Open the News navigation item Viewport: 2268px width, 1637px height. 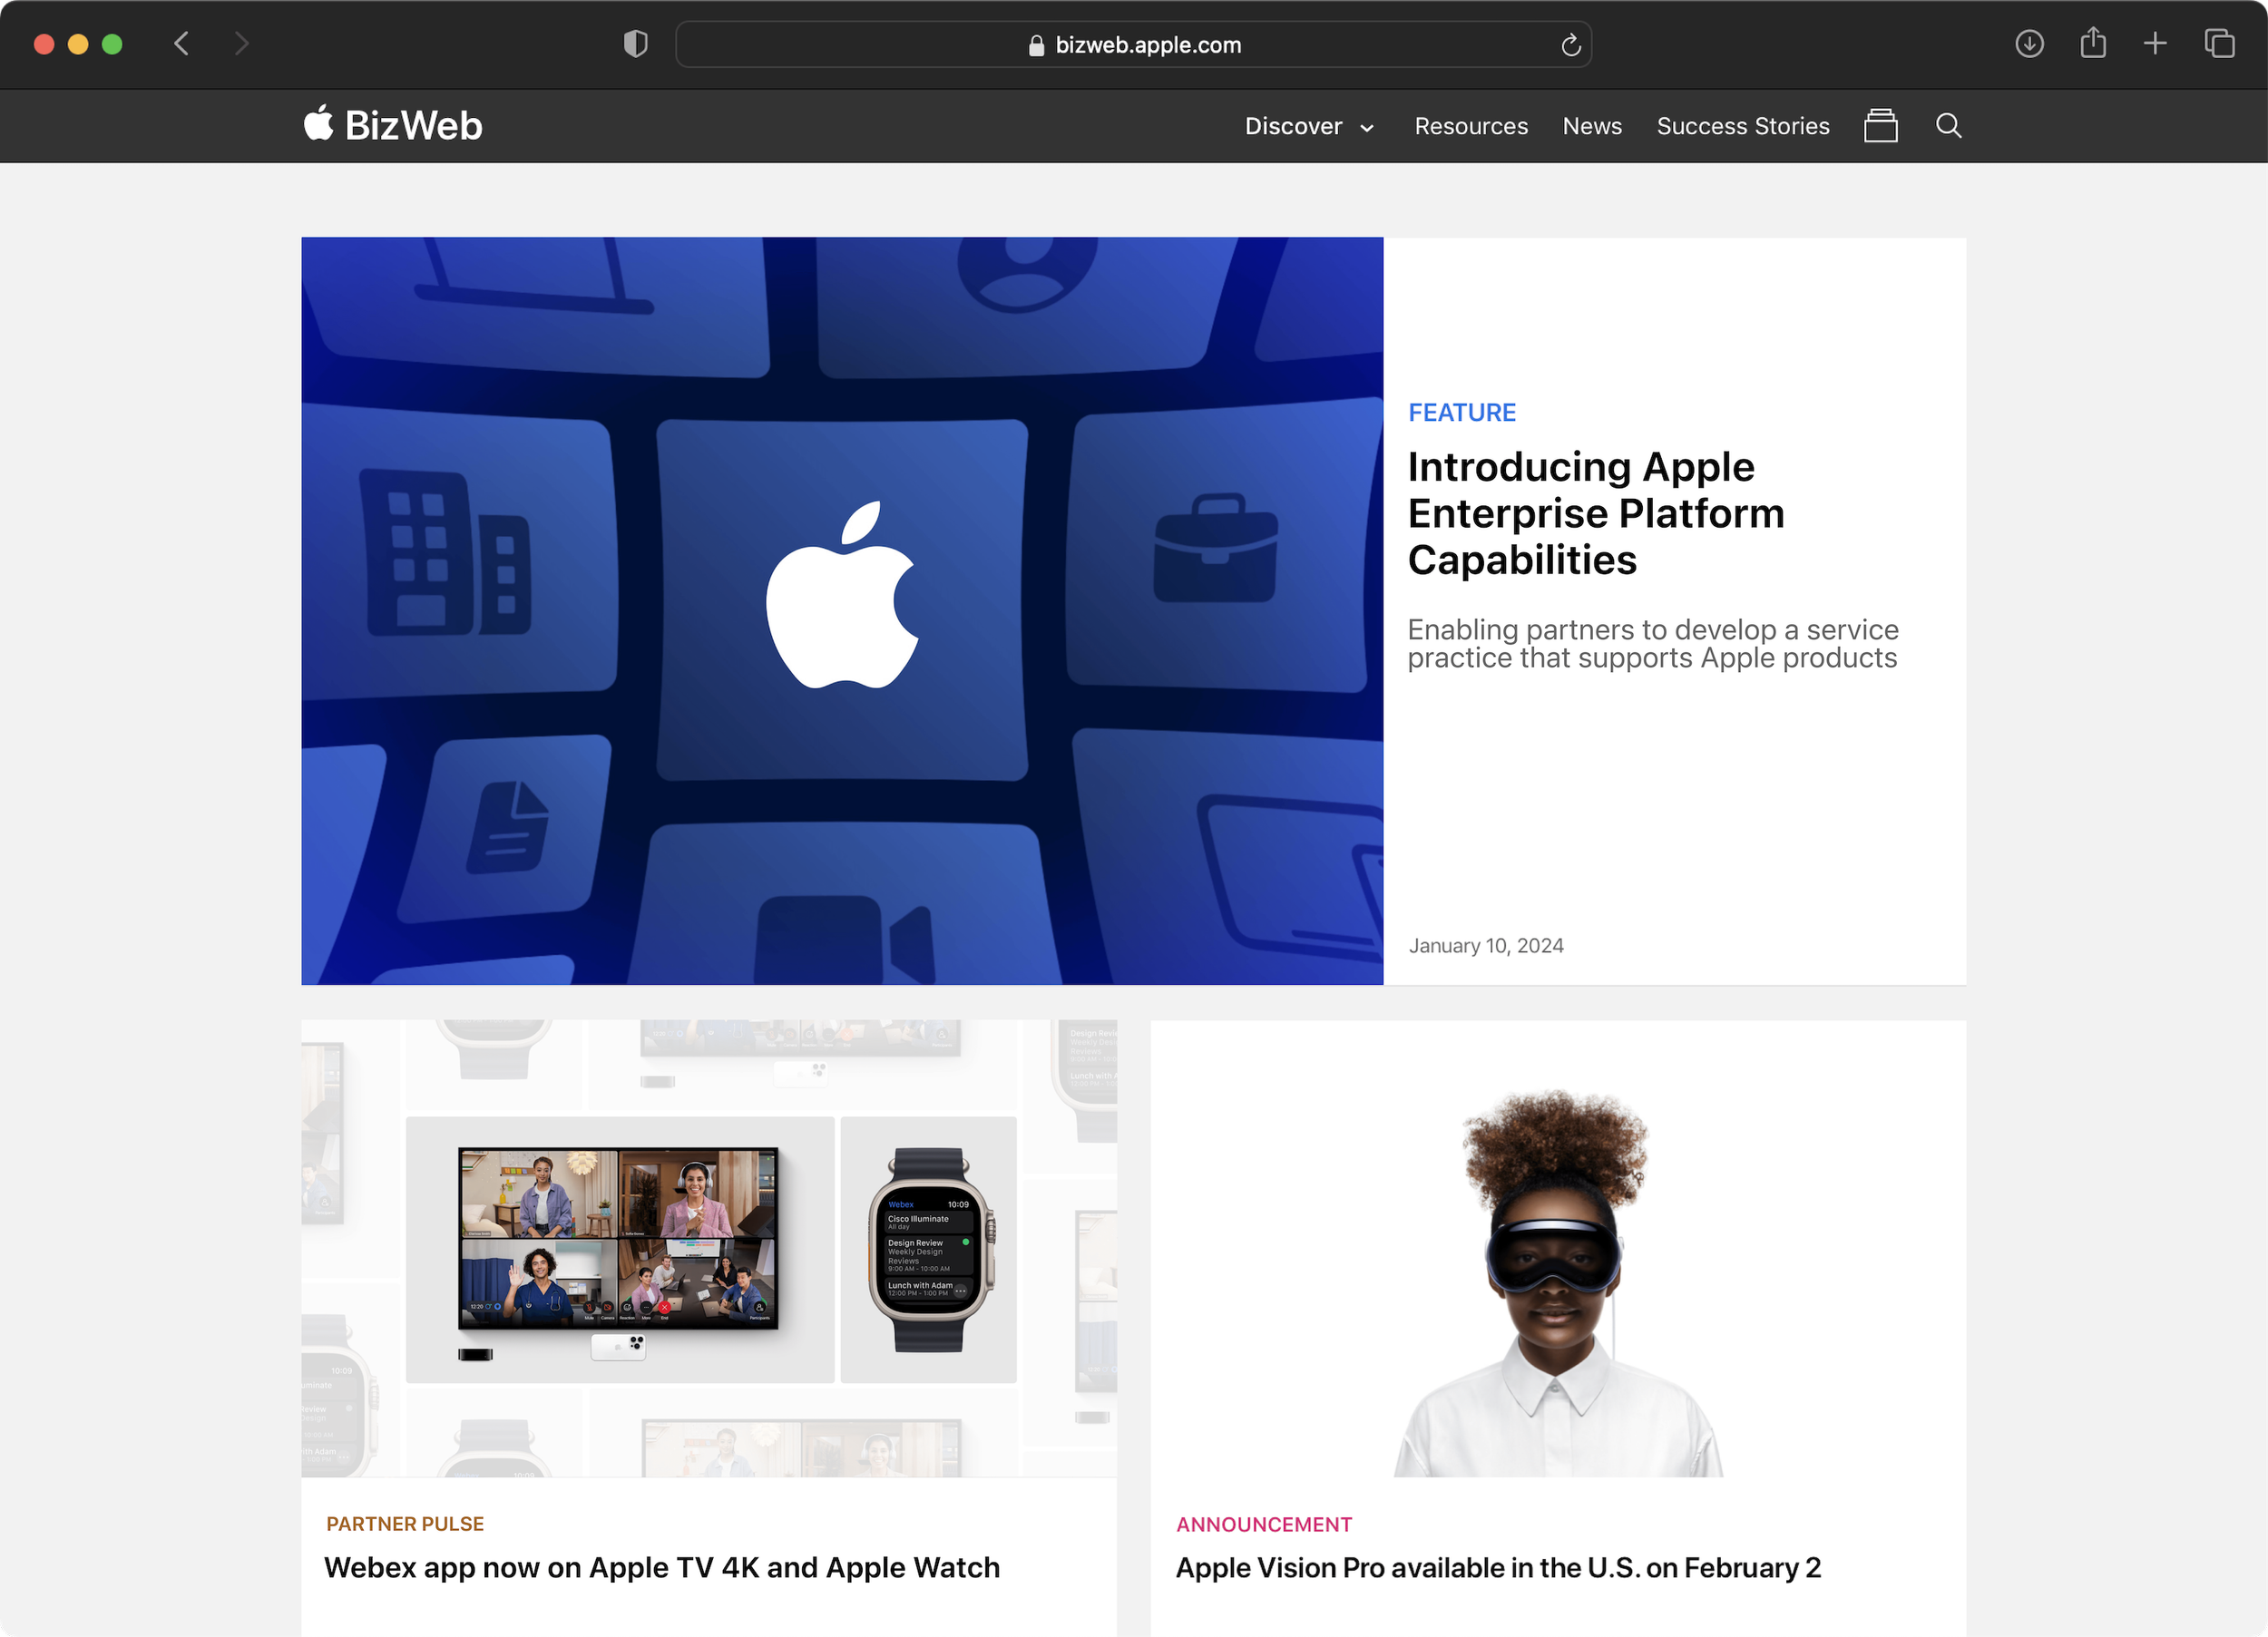coord(1592,127)
